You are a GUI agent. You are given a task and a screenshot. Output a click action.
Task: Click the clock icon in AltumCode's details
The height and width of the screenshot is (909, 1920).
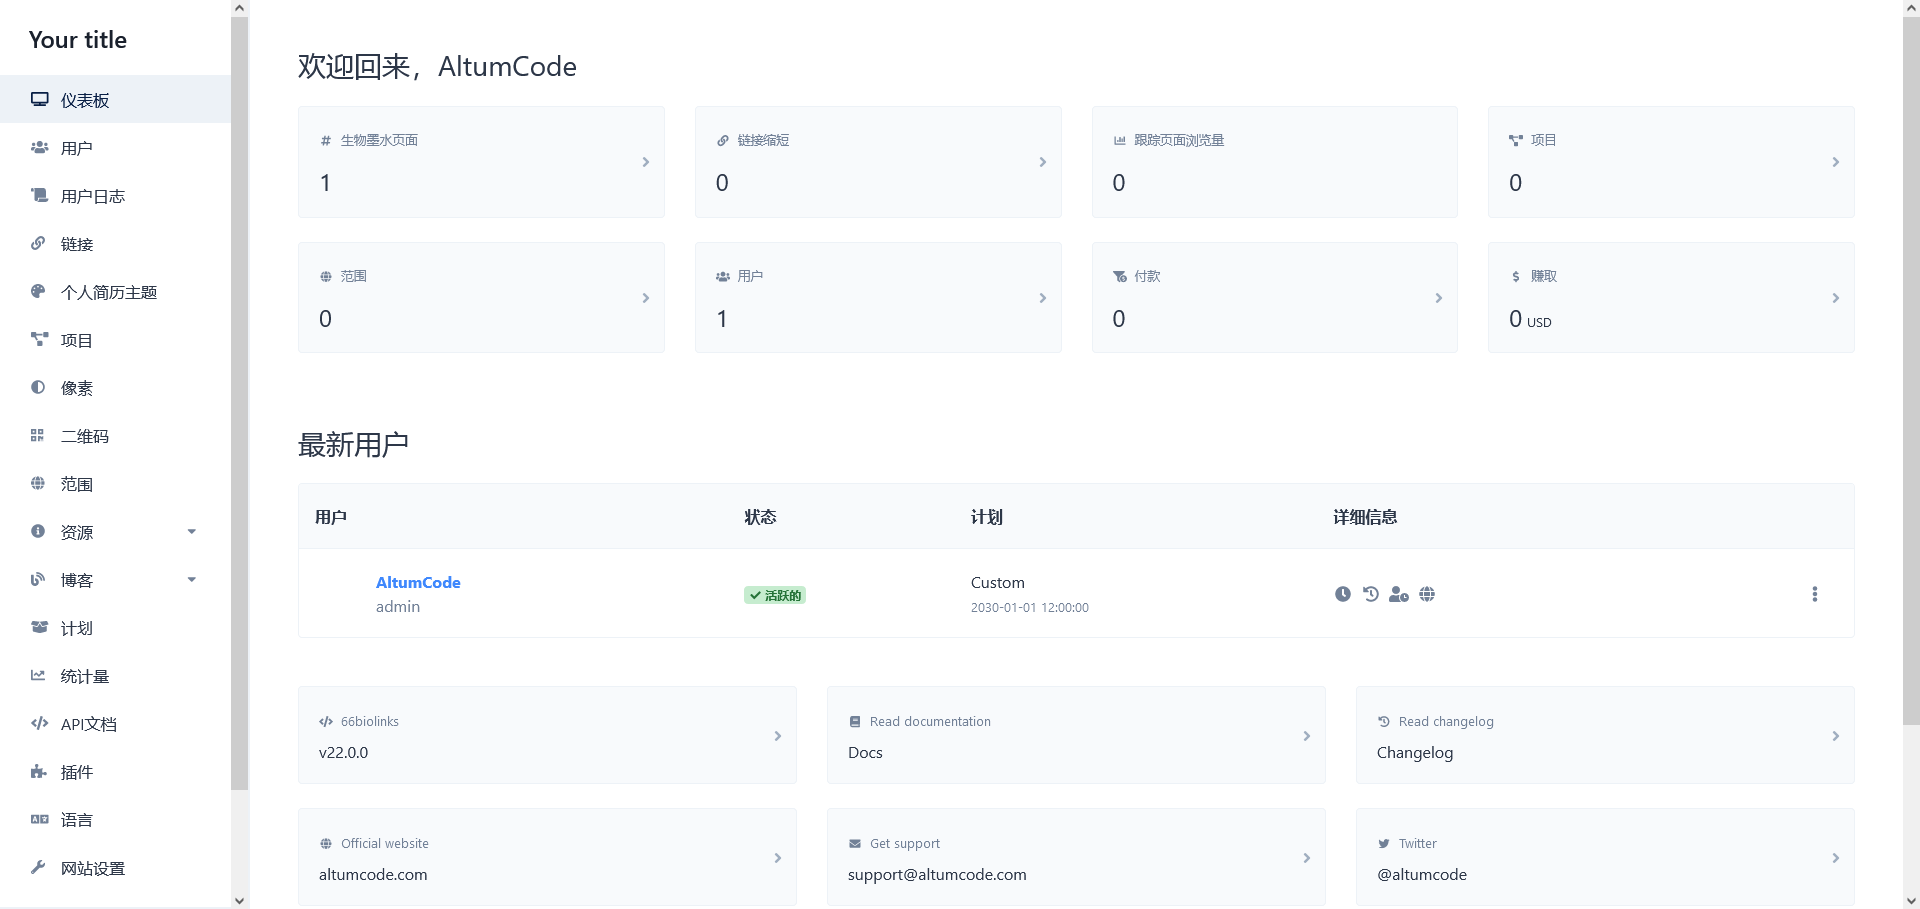1343,594
